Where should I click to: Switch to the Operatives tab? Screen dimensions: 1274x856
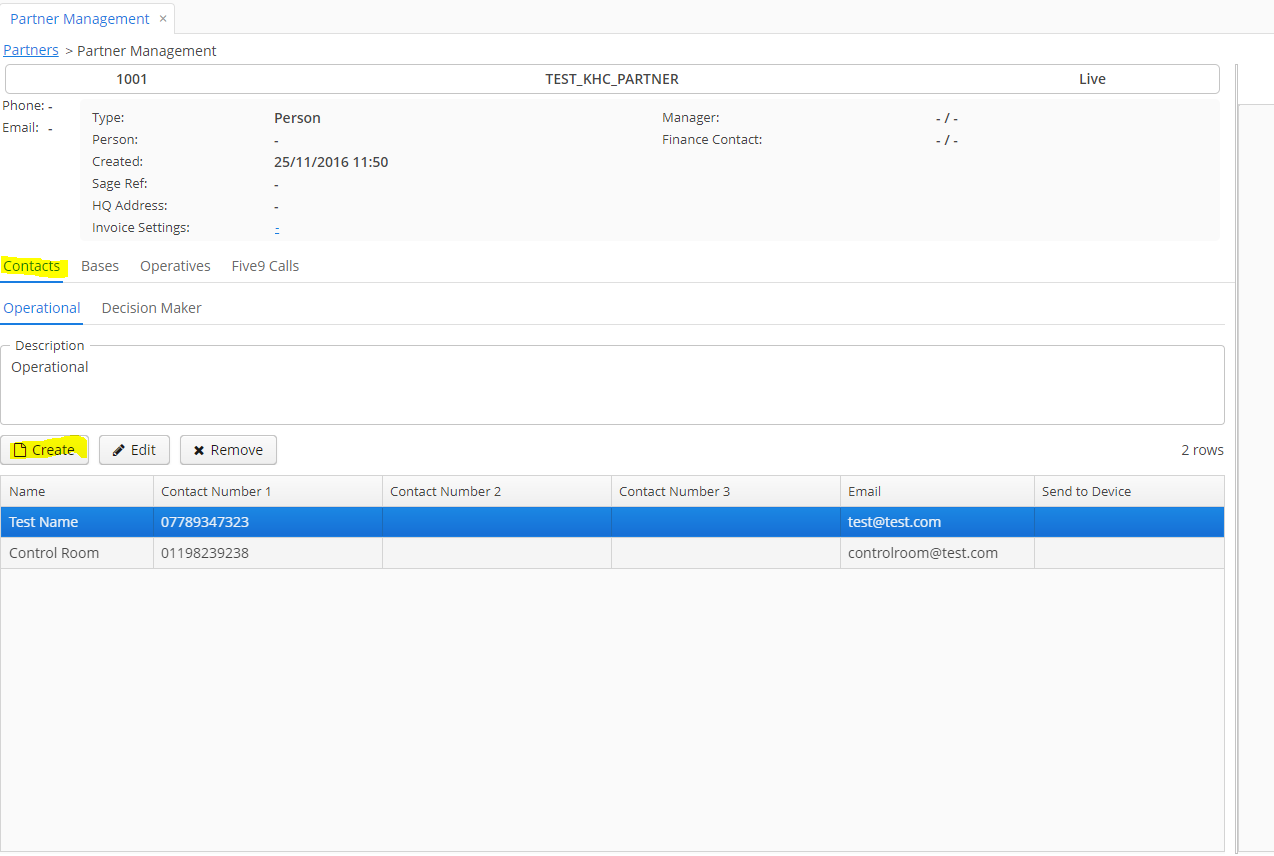click(175, 266)
